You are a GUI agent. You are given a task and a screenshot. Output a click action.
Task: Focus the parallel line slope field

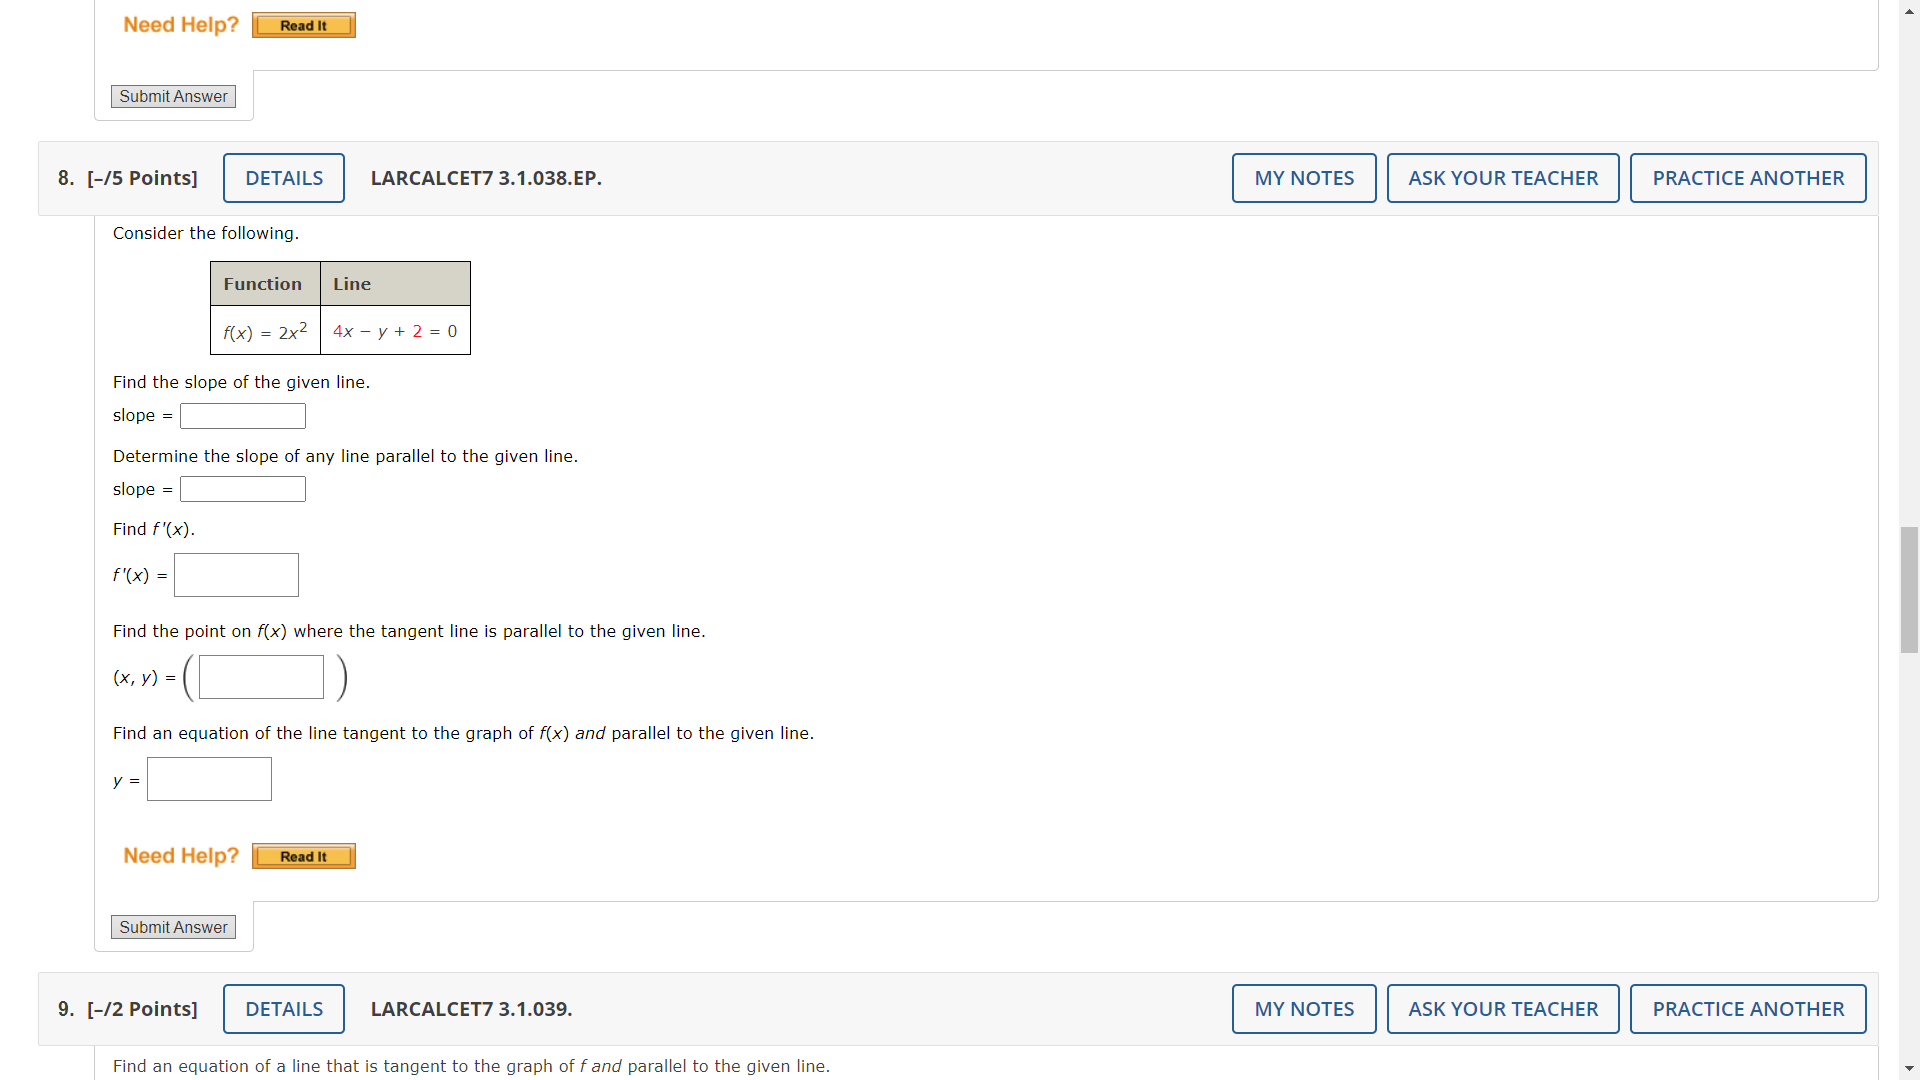pos(243,489)
